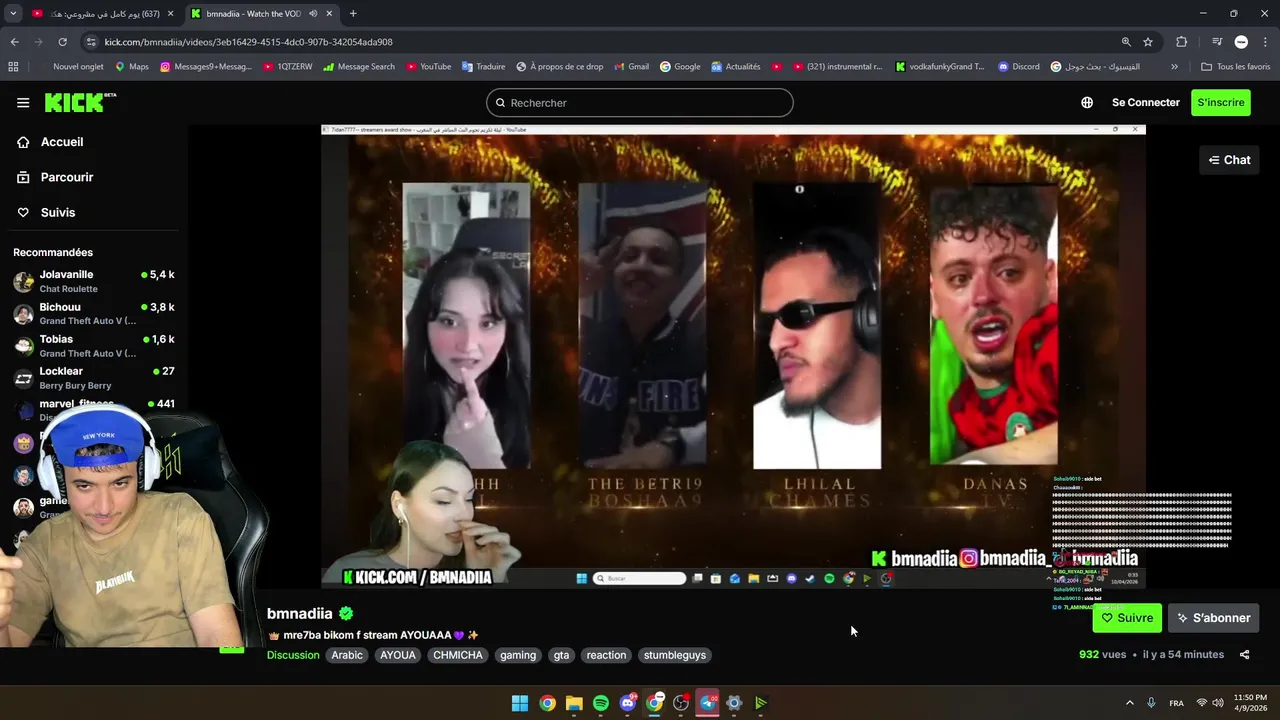
Task: View site information icon in address bar
Action: tap(91, 42)
